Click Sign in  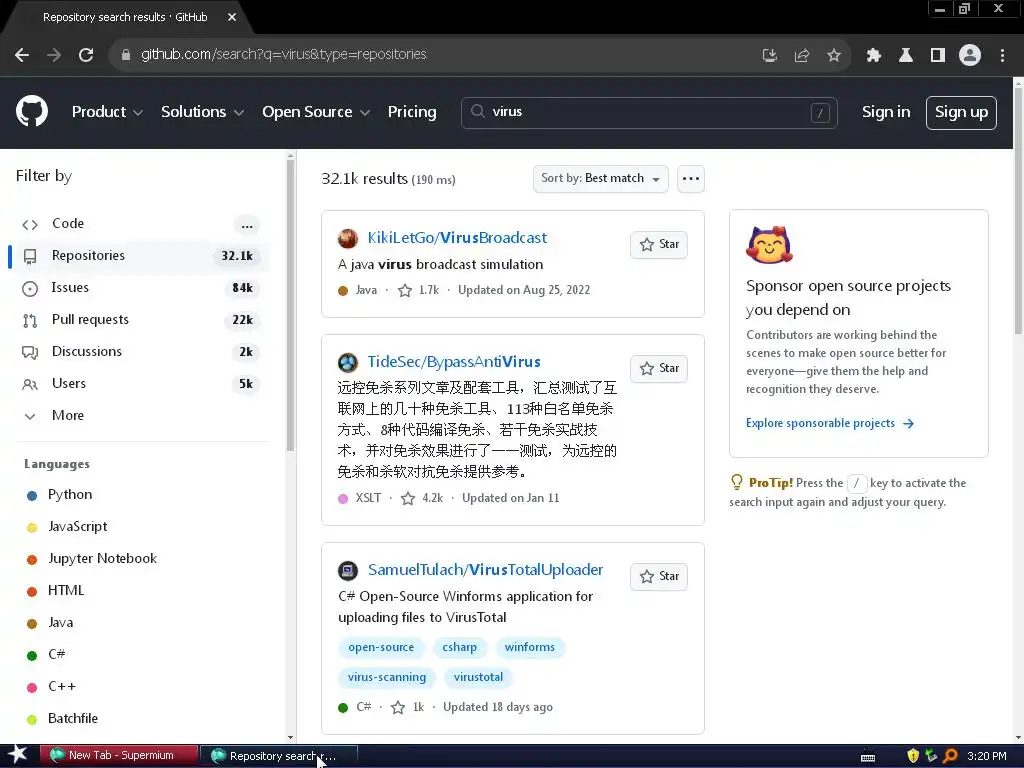coord(886,112)
